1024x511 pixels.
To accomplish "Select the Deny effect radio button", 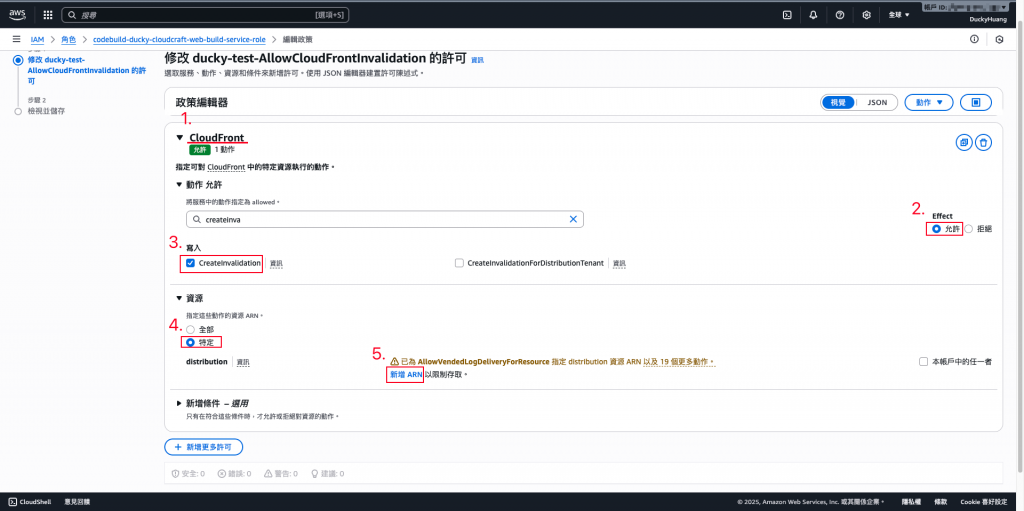I will (968, 229).
